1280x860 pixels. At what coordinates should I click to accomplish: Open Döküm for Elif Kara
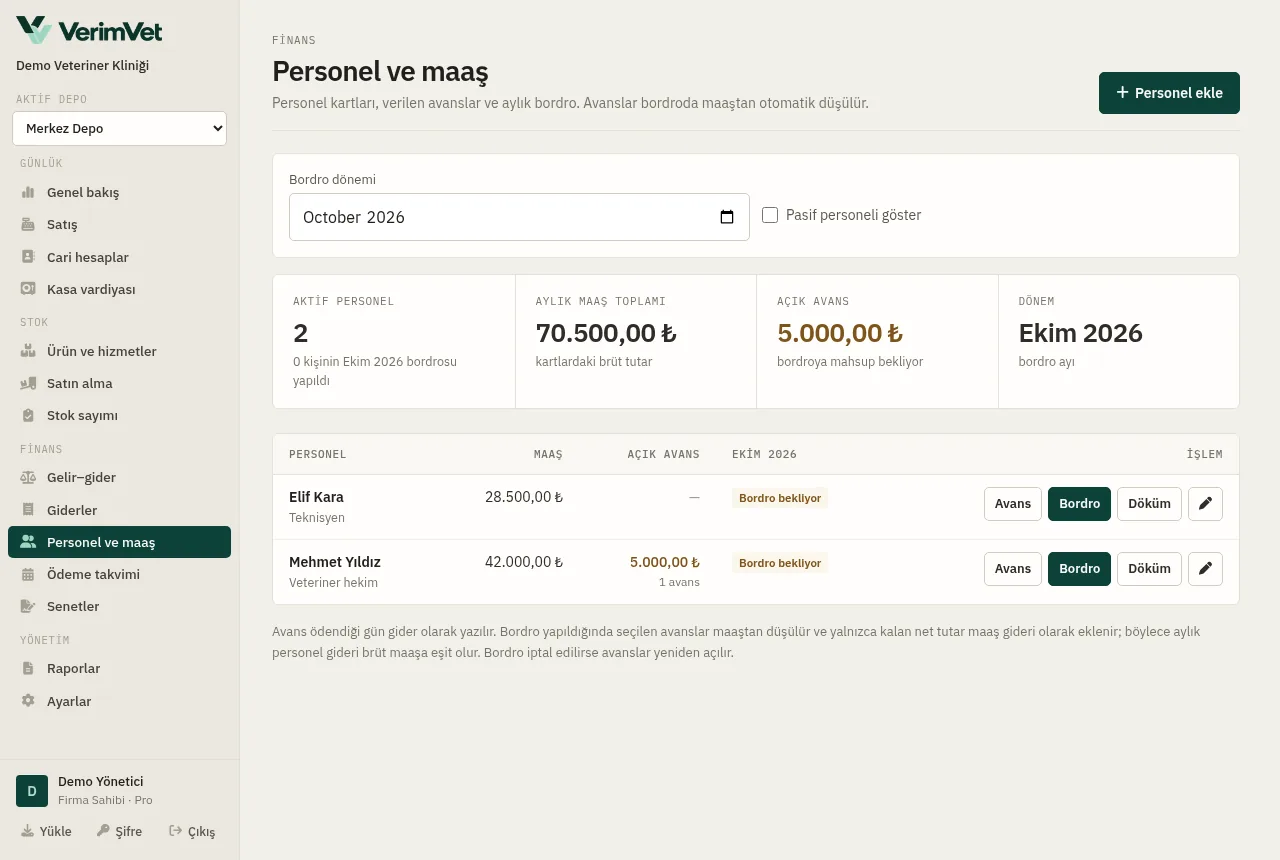(x=1149, y=504)
